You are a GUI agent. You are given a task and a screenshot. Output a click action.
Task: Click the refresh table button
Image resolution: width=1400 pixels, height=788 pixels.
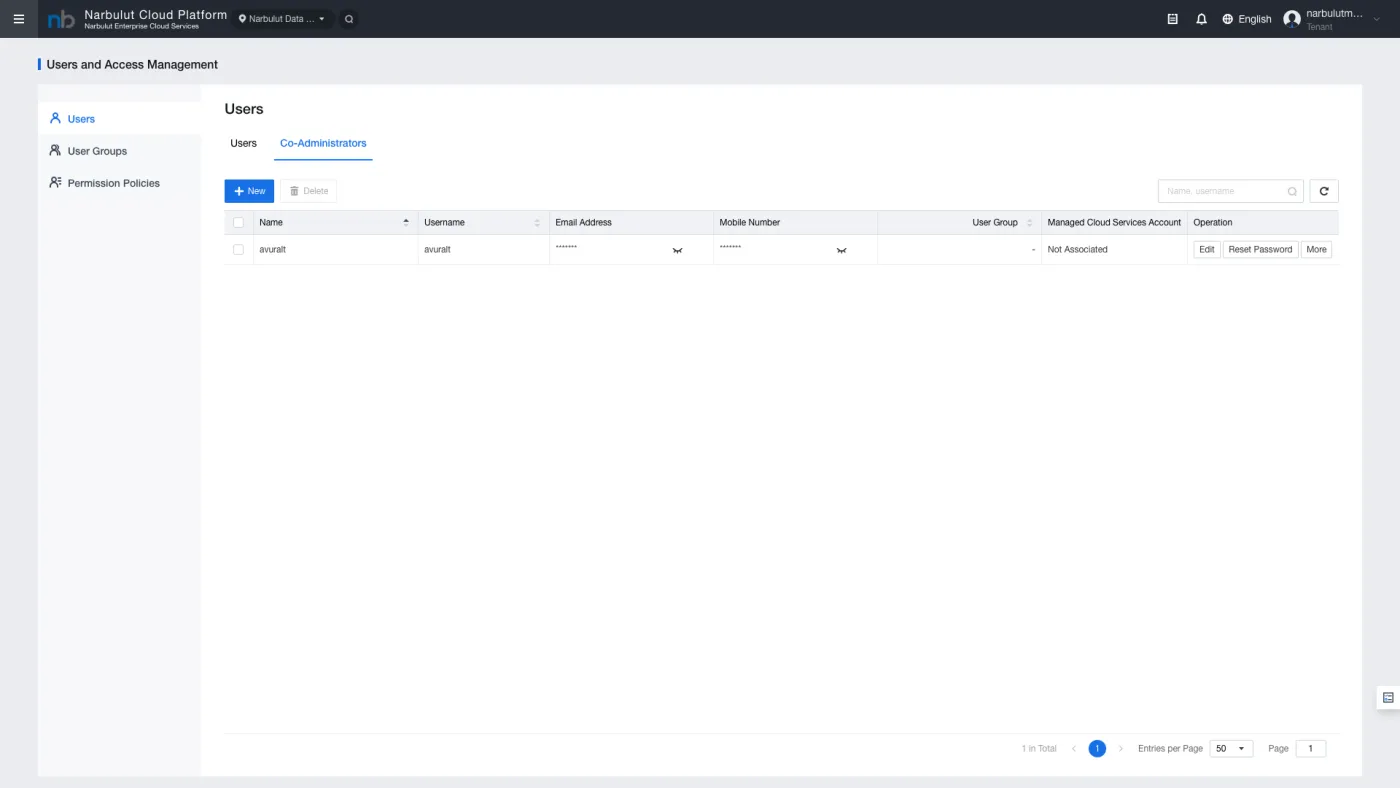pyautogui.click(x=1324, y=191)
